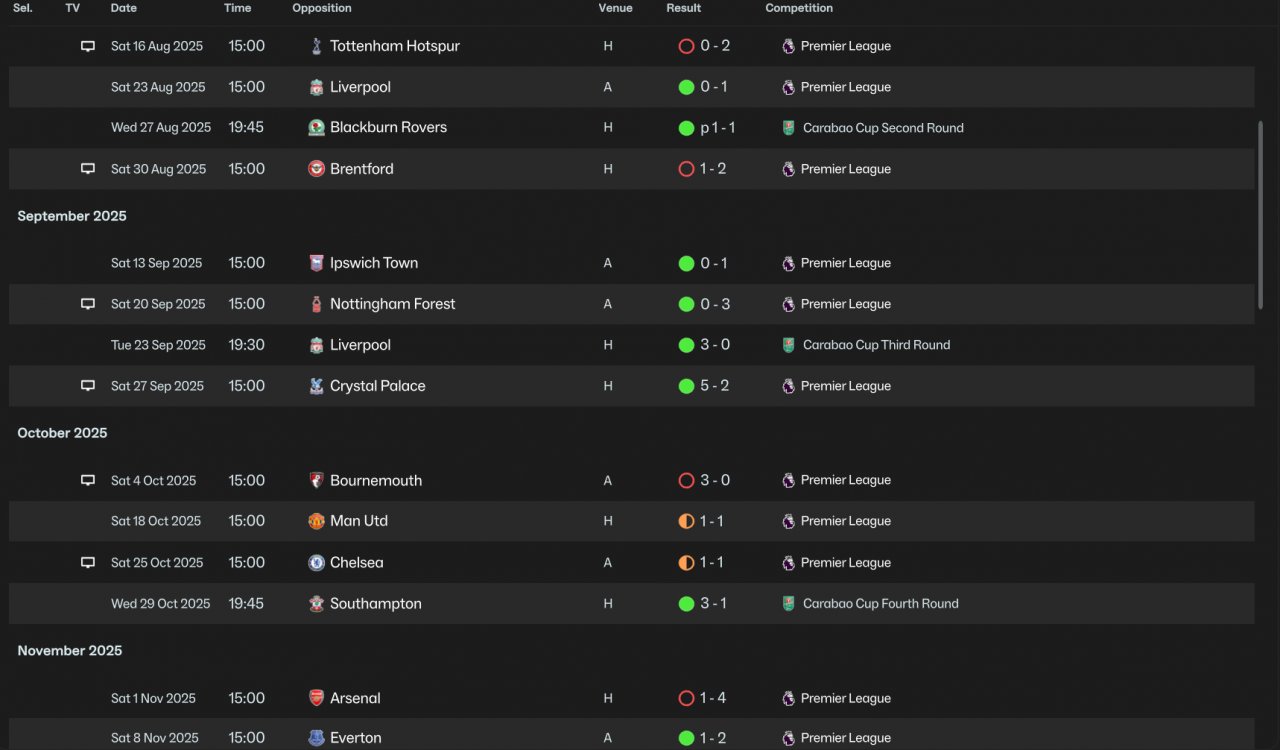Open Carabao Cup Fourth Round competition link

881,604
